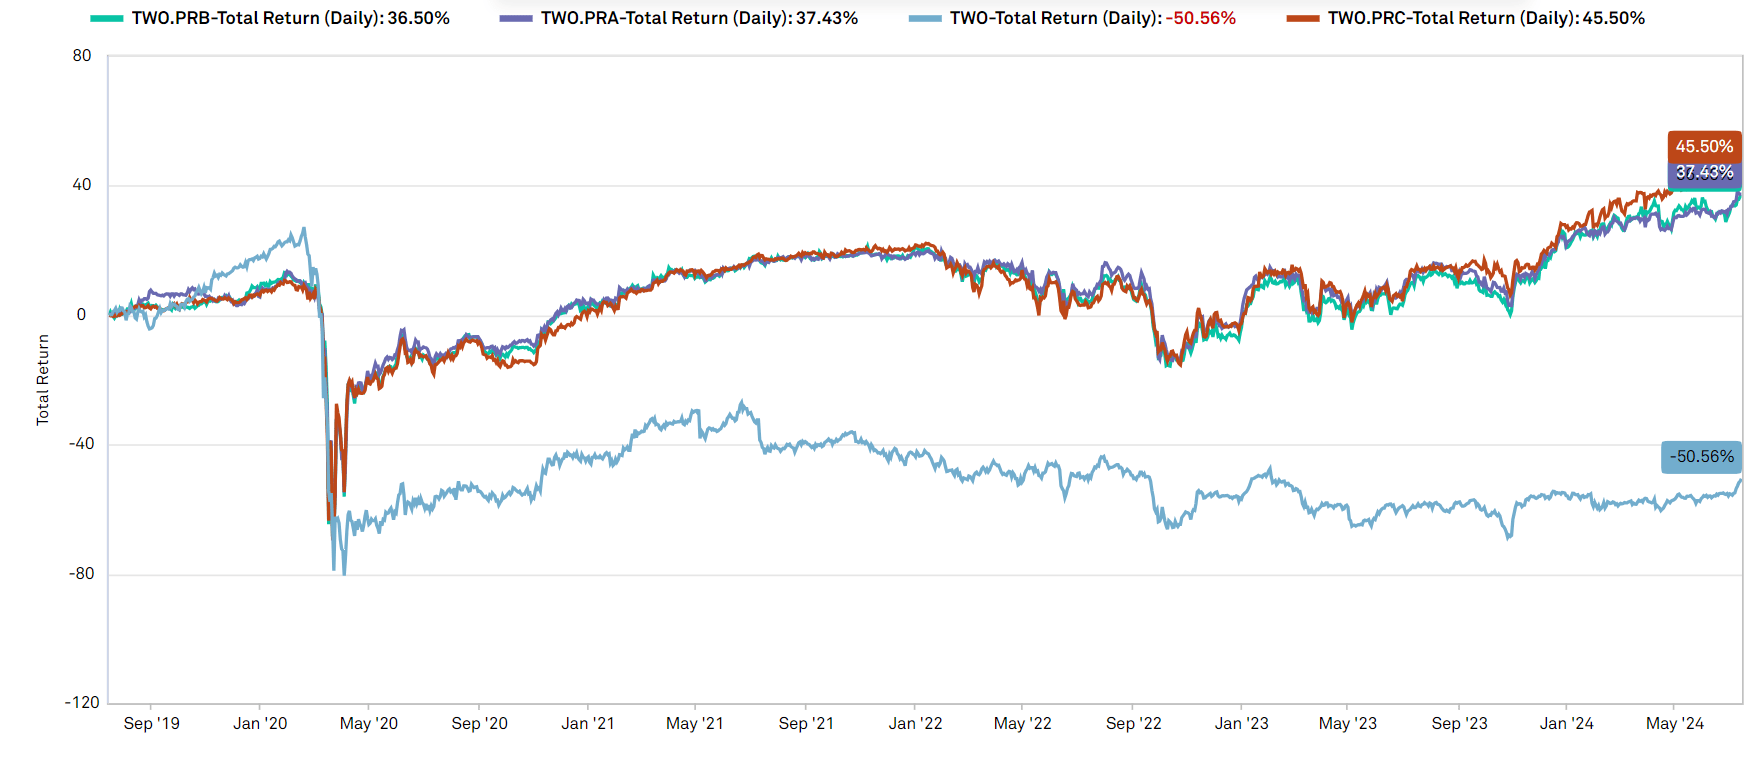This screenshot has height=765, width=1758.
Task: Click the green TWO.PRB legend color swatch
Action: tap(106, 19)
